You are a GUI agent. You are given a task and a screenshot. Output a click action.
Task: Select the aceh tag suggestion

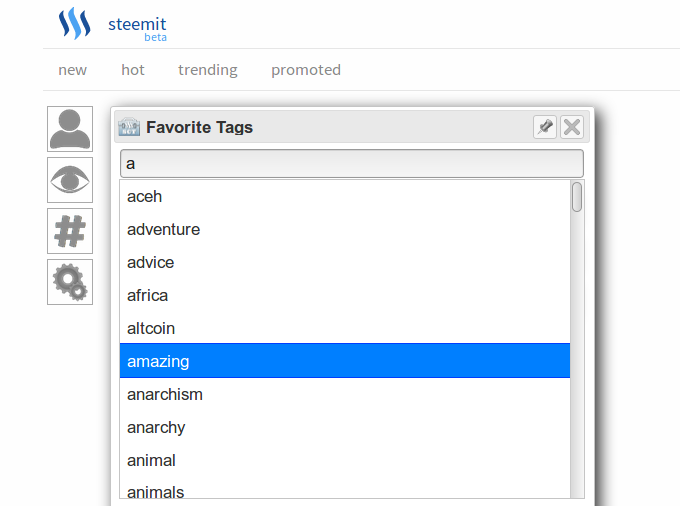tap(345, 196)
